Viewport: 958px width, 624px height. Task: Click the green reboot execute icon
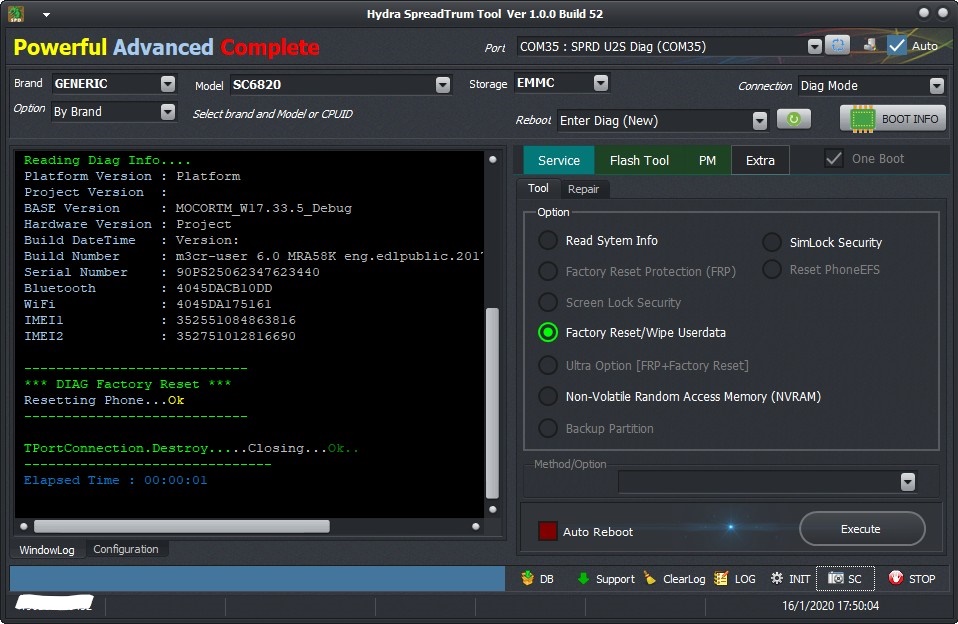(x=794, y=119)
